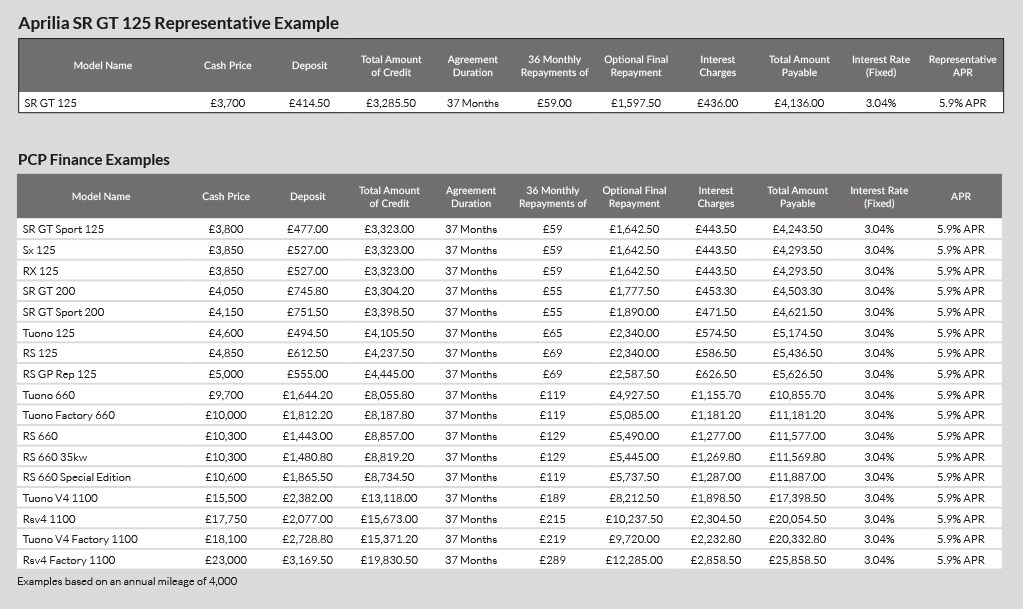Select the £10,237.50 optional final repayment cell

pos(634,519)
